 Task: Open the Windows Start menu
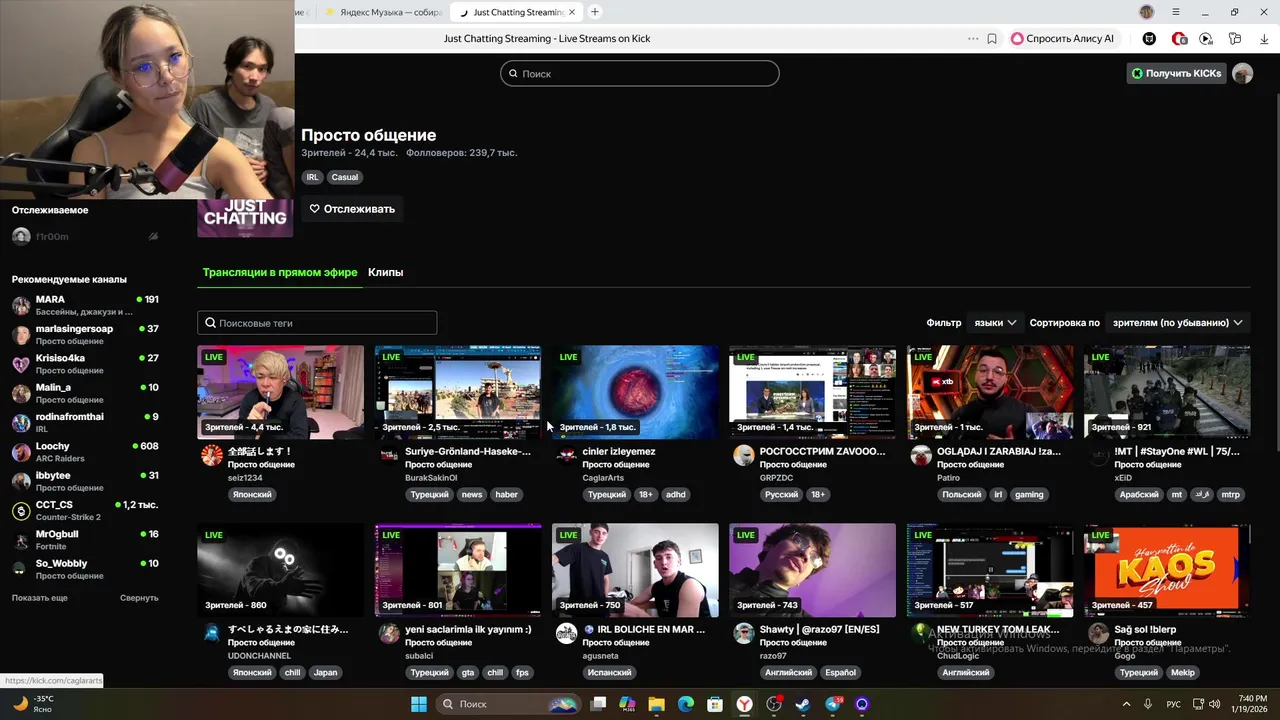point(418,704)
